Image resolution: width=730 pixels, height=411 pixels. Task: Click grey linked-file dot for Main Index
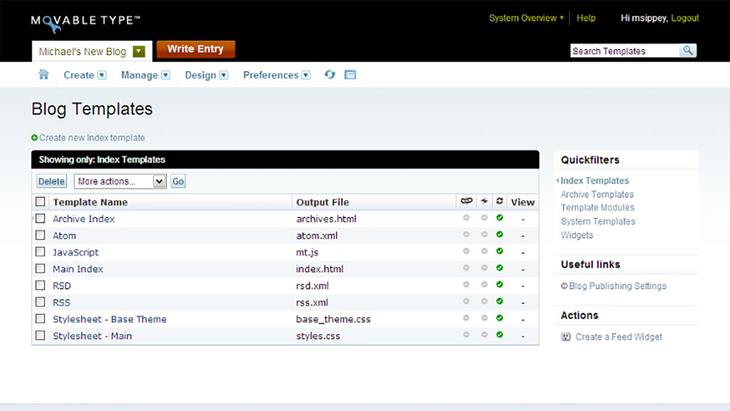click(x=466, y=268)
